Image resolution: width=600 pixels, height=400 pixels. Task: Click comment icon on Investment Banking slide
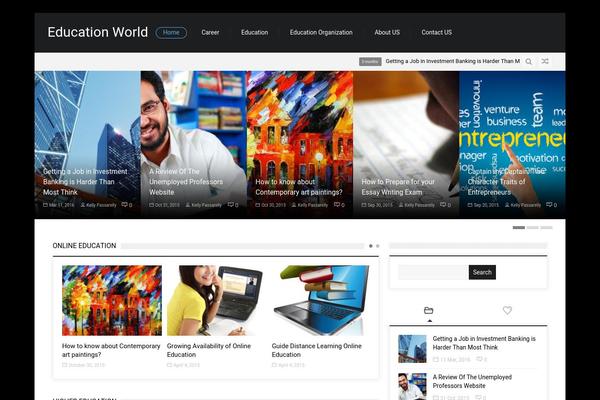(124, 205)
